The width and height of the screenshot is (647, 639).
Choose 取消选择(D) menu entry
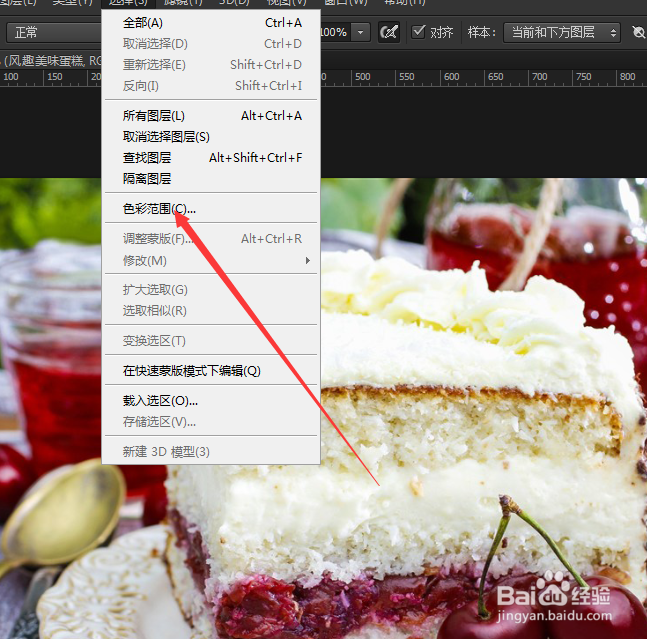click(211, 44)
